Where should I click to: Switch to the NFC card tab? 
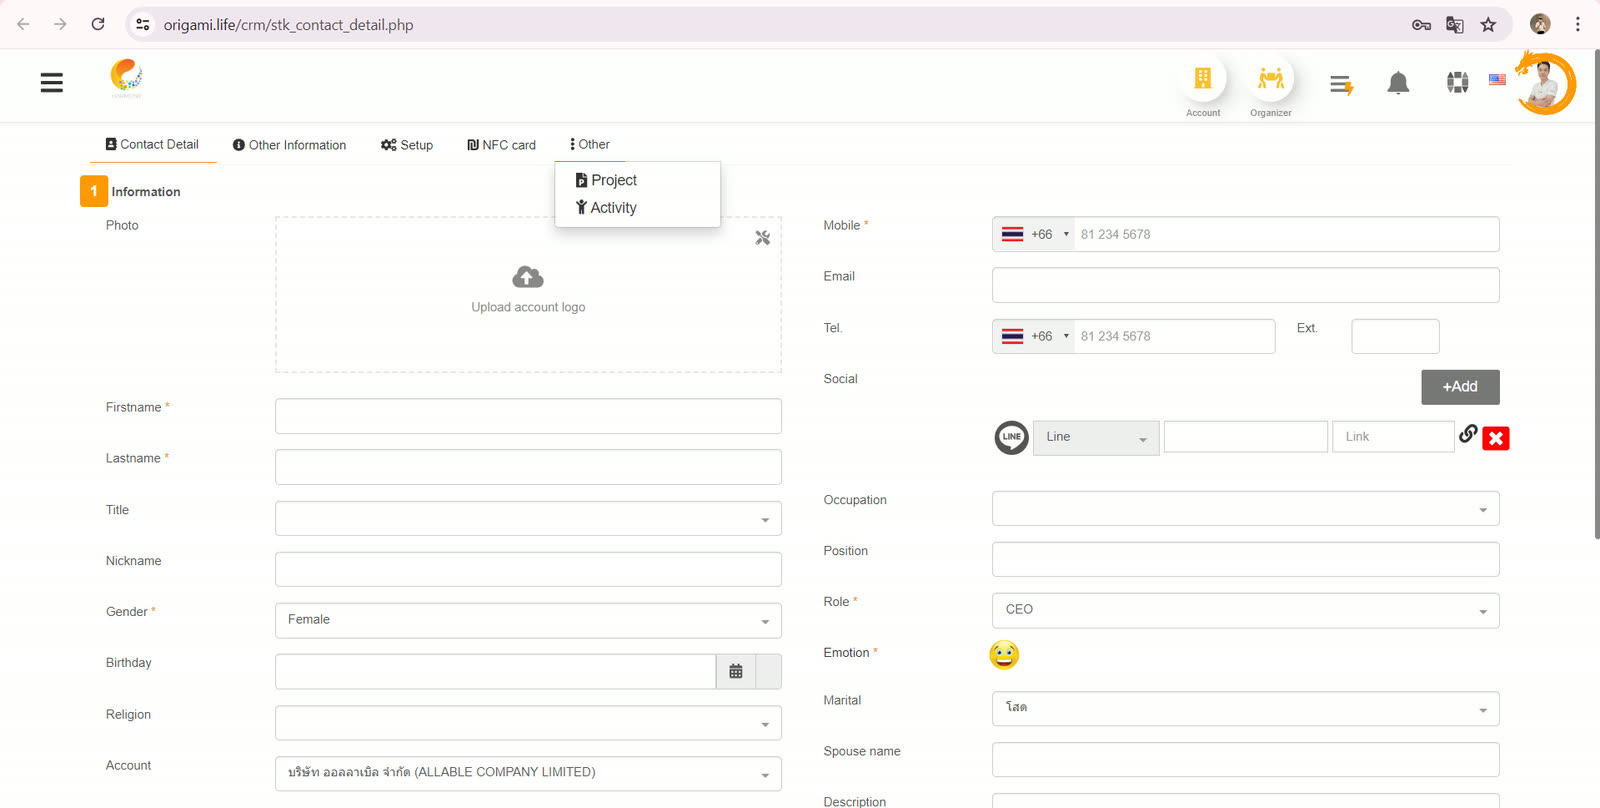click(501, 145)
